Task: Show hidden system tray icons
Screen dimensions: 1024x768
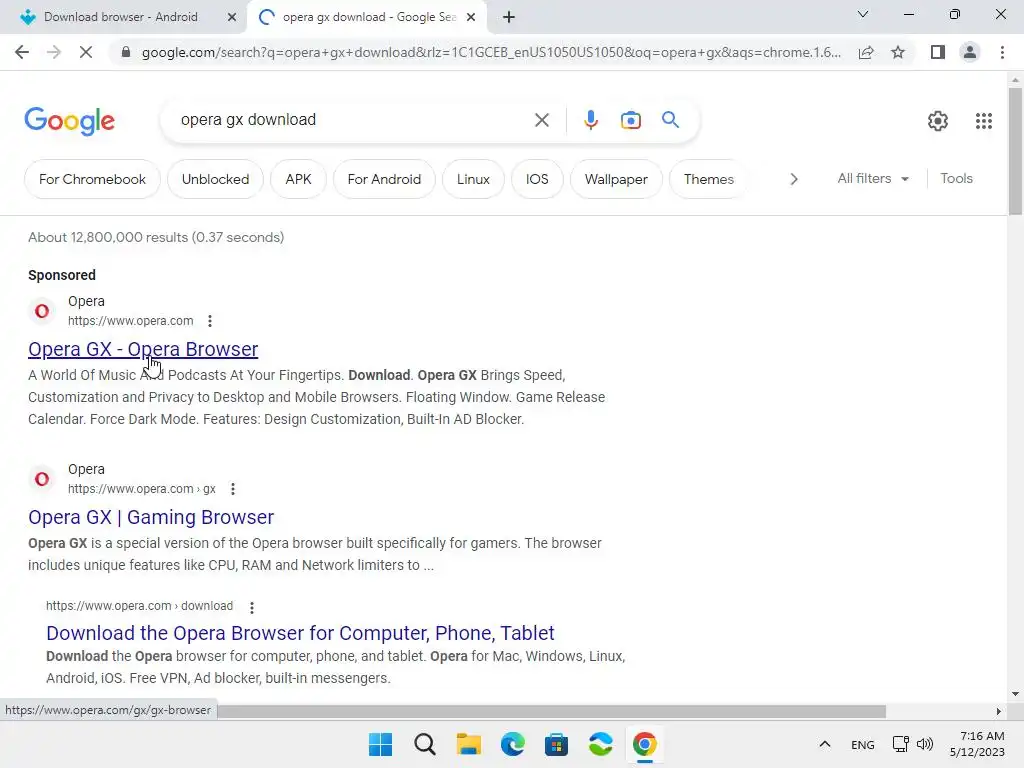Action: pos(825,744)
